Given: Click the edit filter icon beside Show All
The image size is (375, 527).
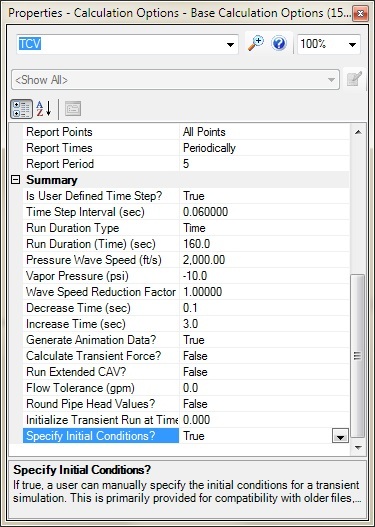Looking at the screenshot, I should point(354,79).
